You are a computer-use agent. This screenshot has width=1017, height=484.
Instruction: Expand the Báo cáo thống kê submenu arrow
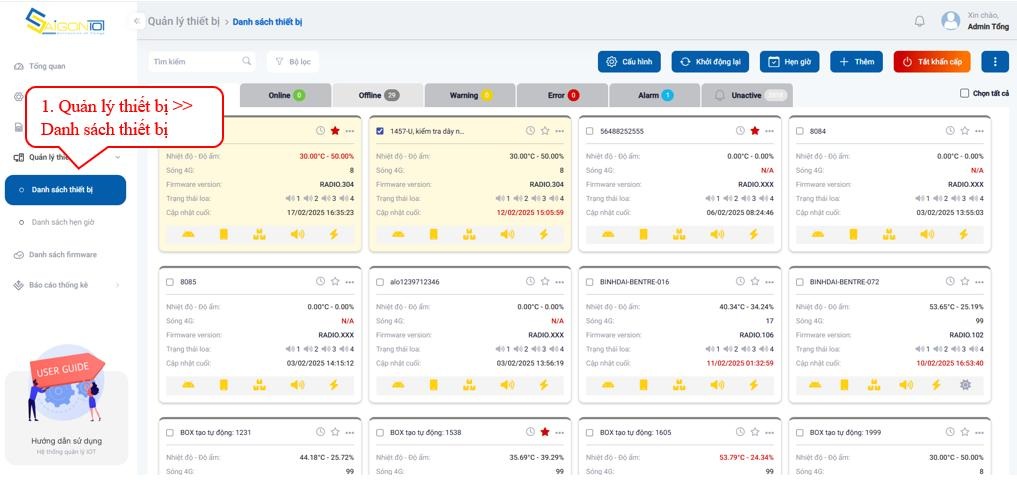(x=117, y=285)
